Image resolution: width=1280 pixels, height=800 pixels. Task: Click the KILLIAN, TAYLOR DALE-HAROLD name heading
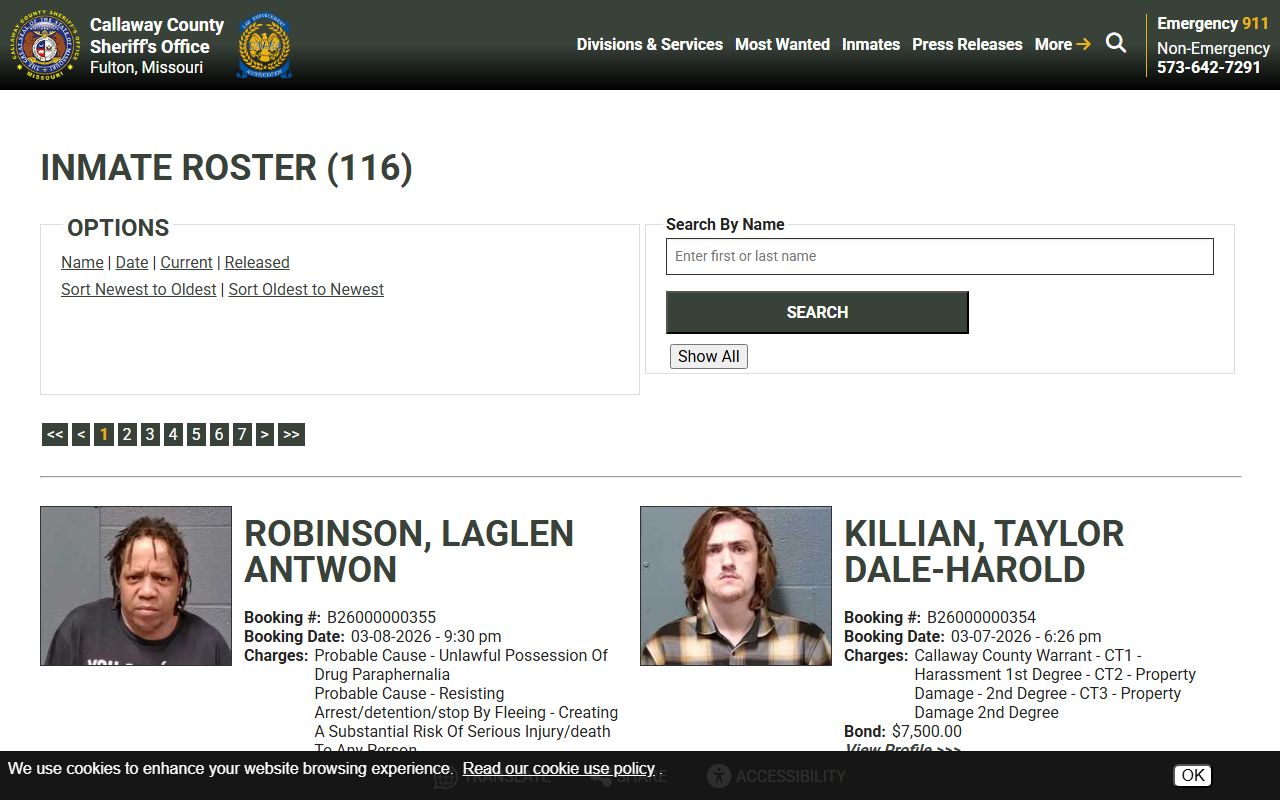pyautogui.click(x=984, y=551)
